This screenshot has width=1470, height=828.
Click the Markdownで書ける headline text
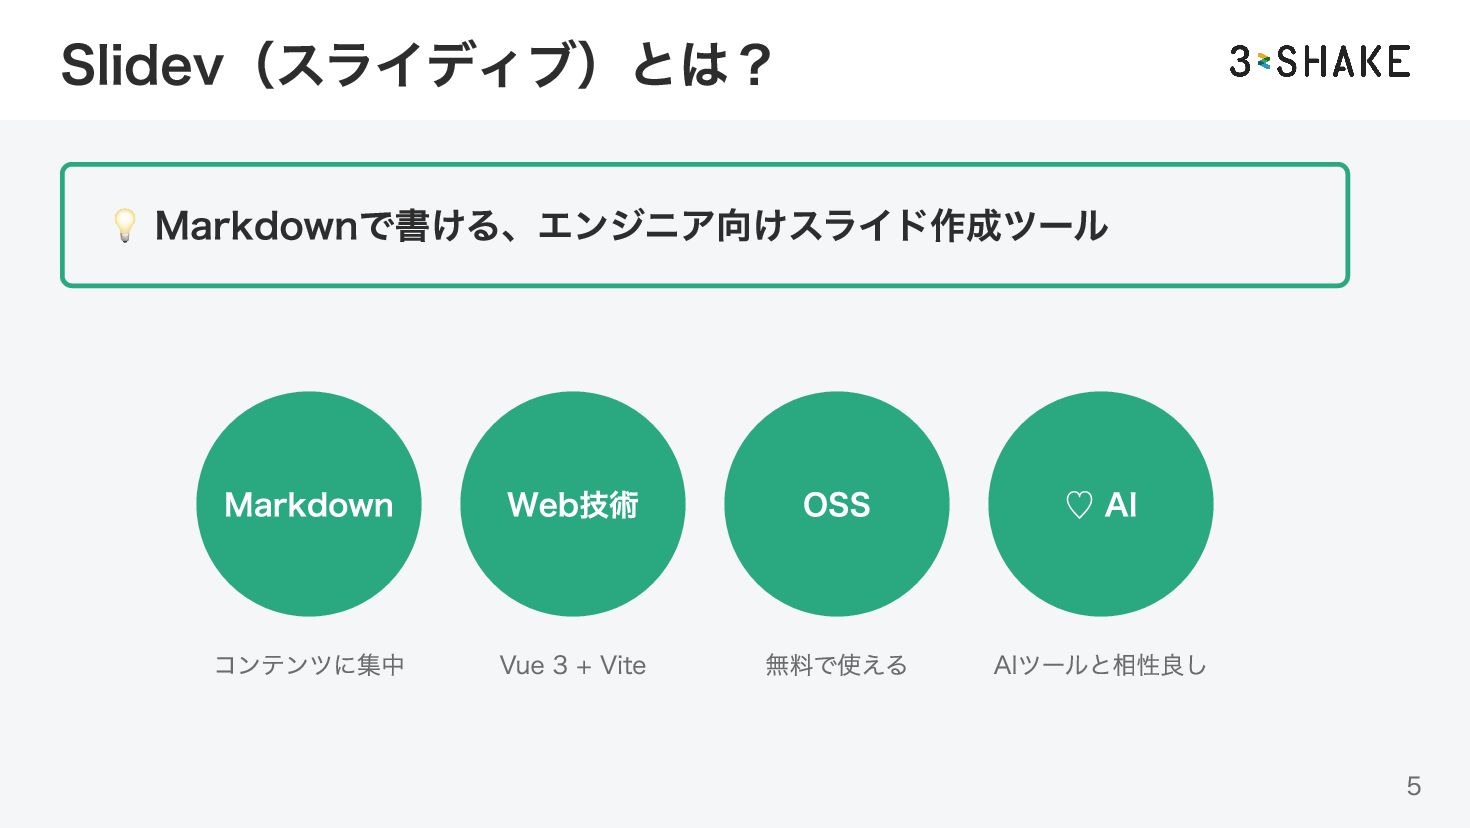(x=631, y=226)
